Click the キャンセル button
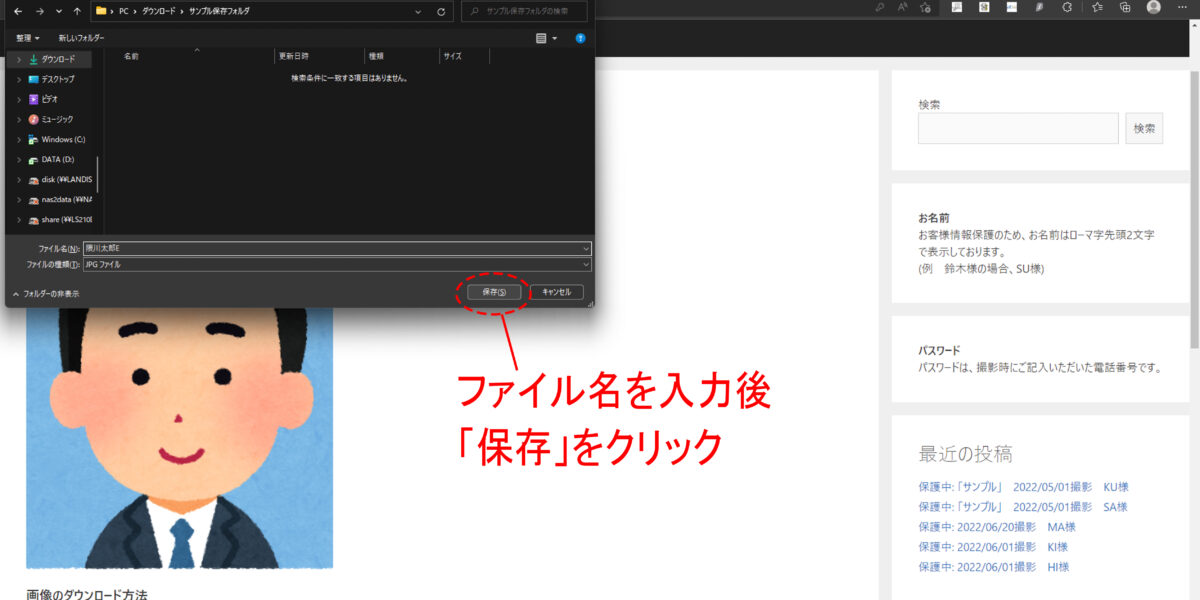This screenshot has height=600, width=1200. (556, 291)
